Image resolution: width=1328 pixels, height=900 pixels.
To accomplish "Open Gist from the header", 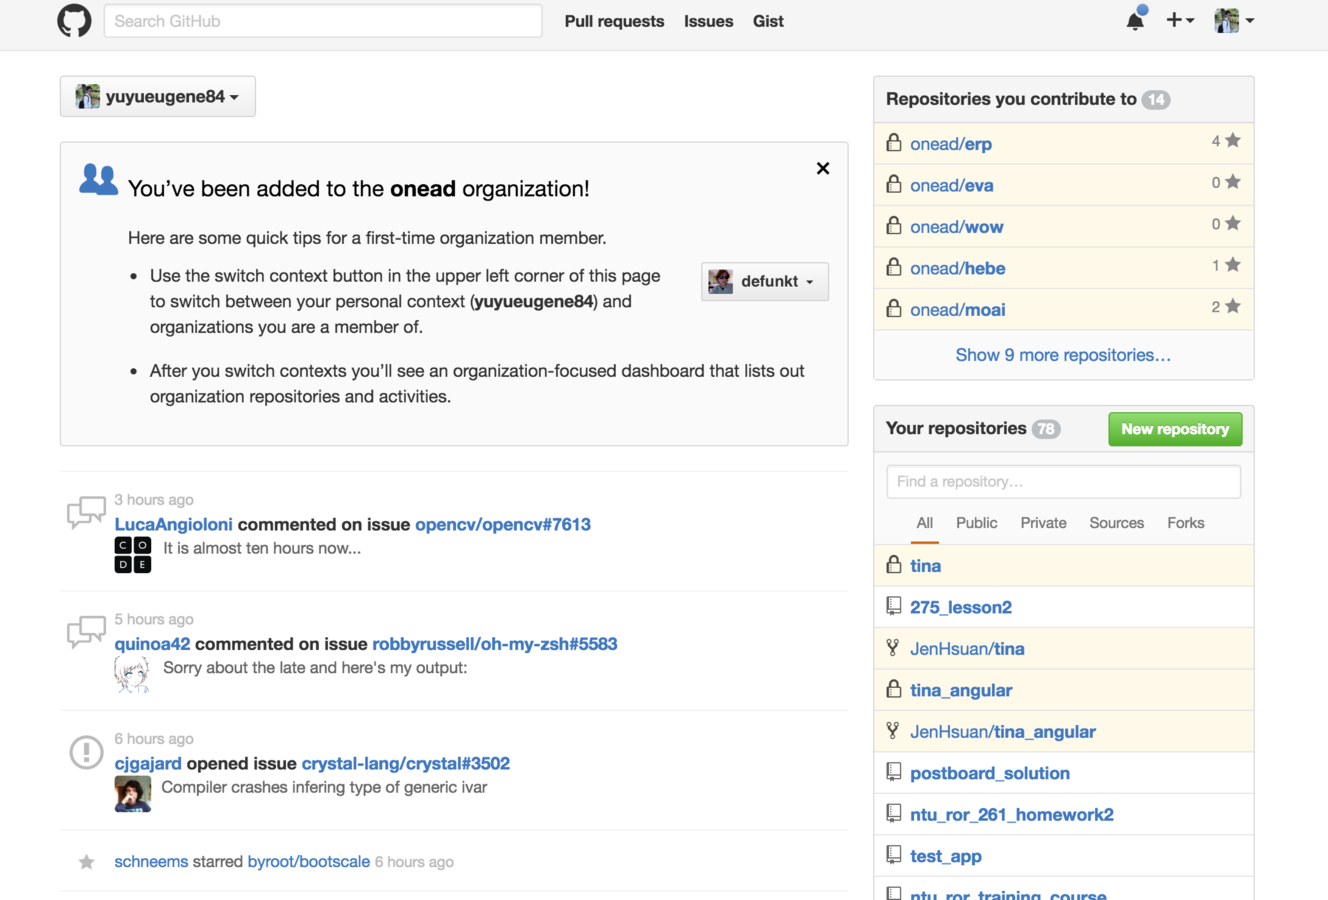I will coord(768,21).
